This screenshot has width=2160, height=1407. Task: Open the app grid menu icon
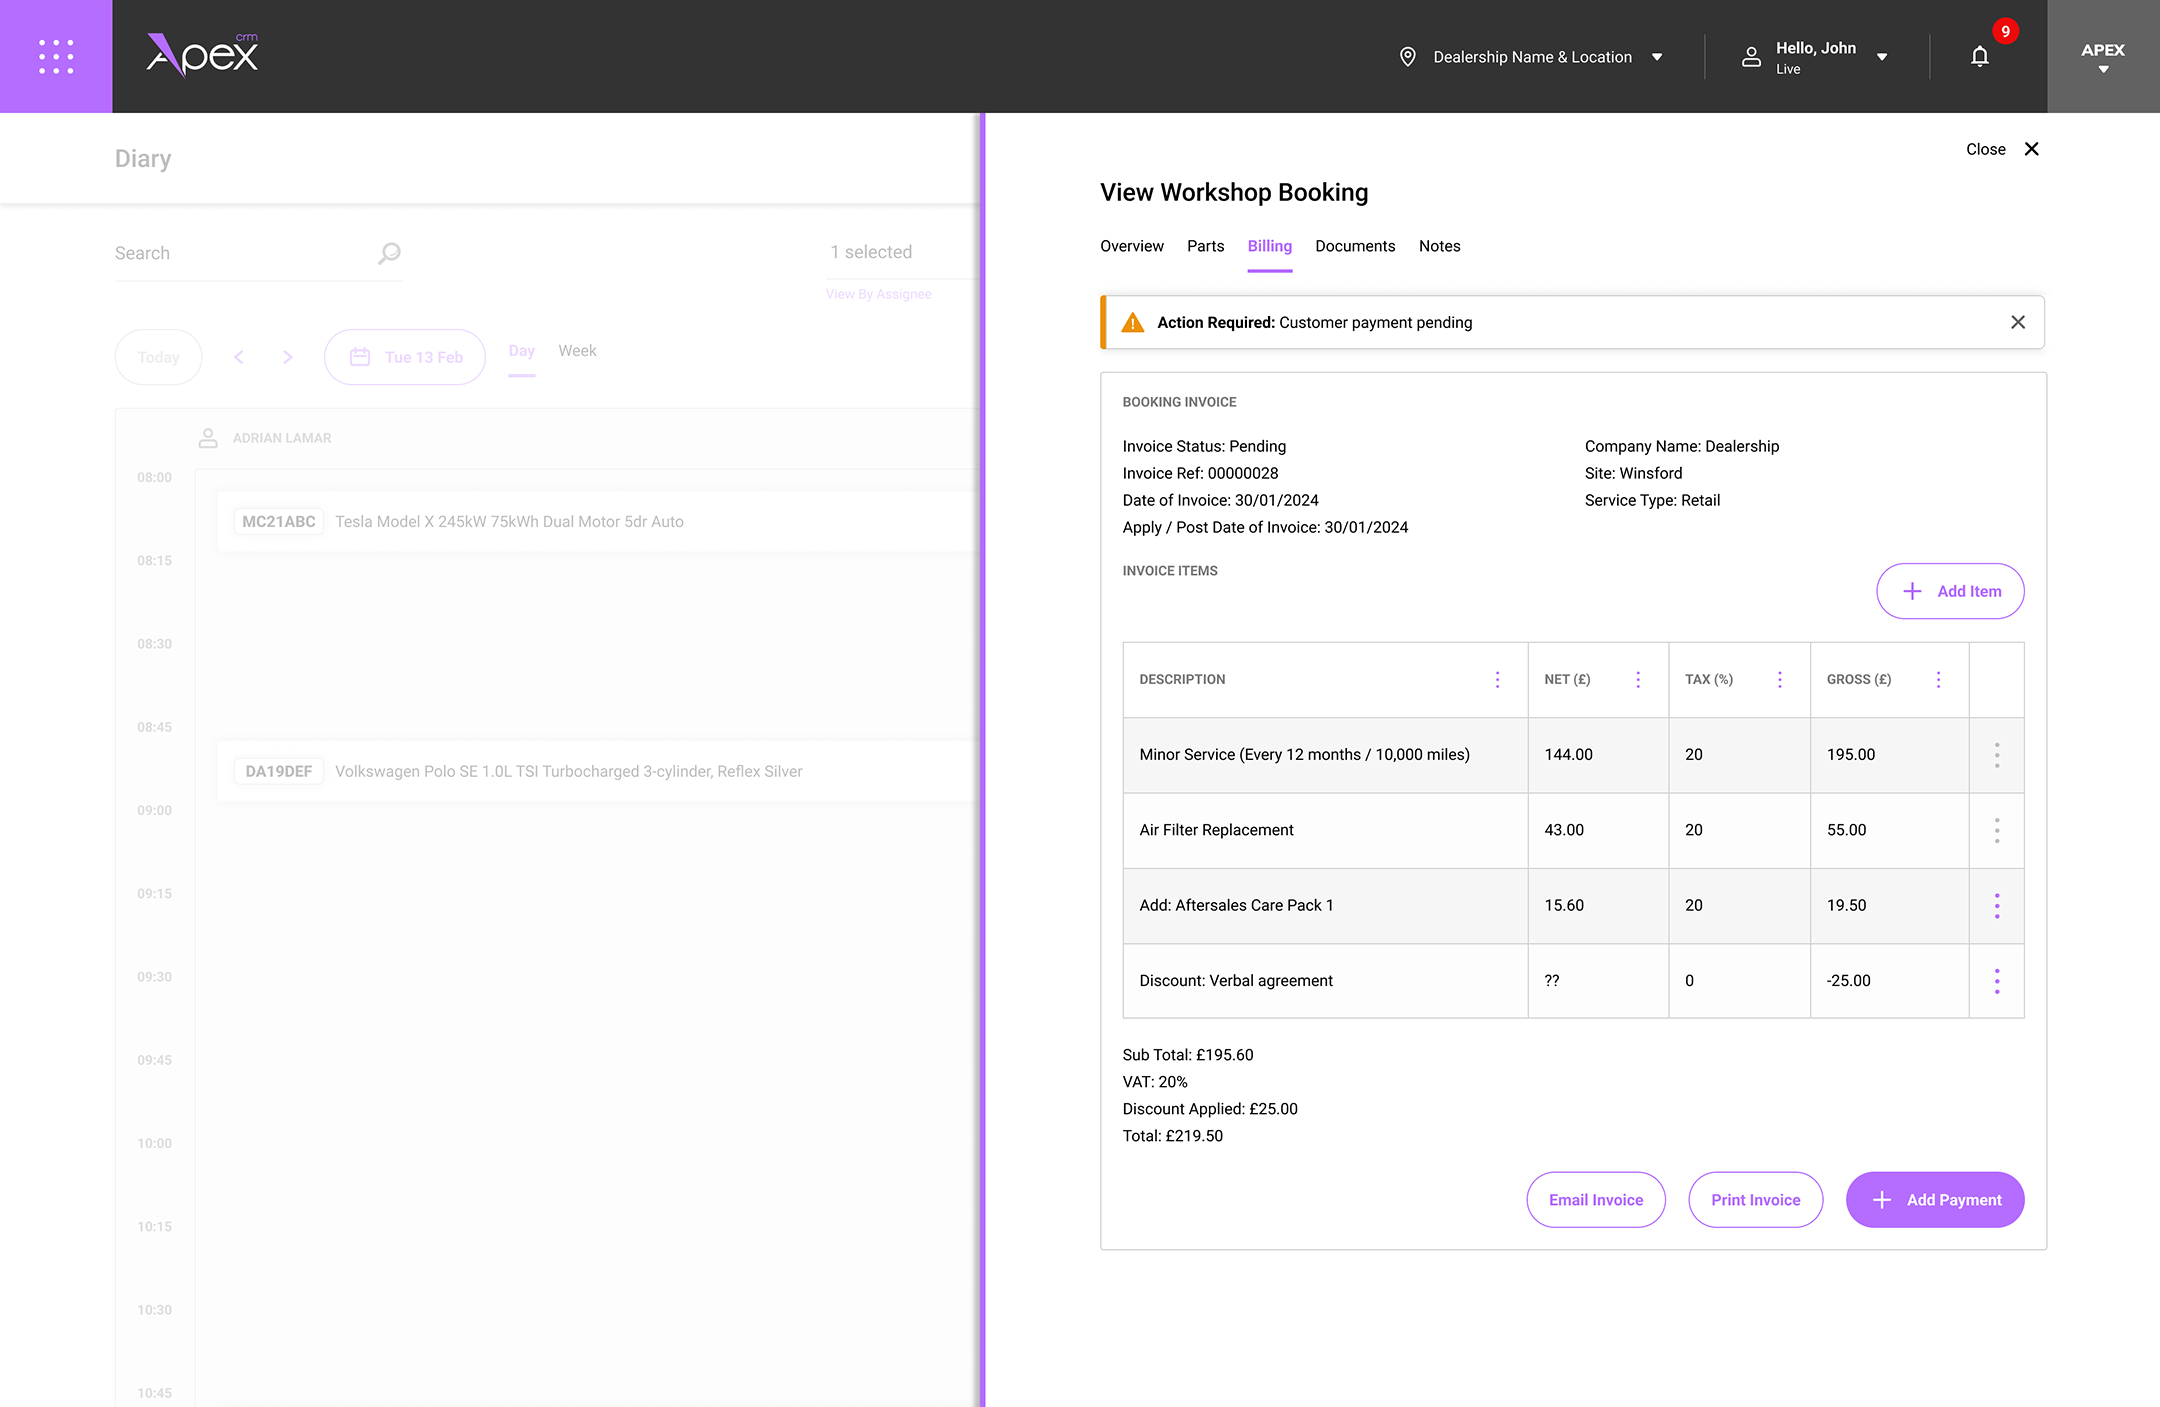pyautogui.click(x=56, y=56)
